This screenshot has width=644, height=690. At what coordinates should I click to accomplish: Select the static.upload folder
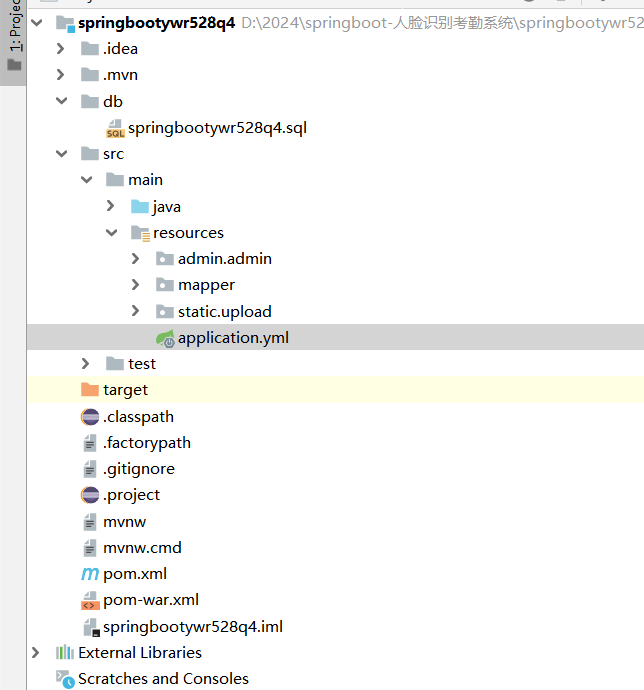pos(224,312)
